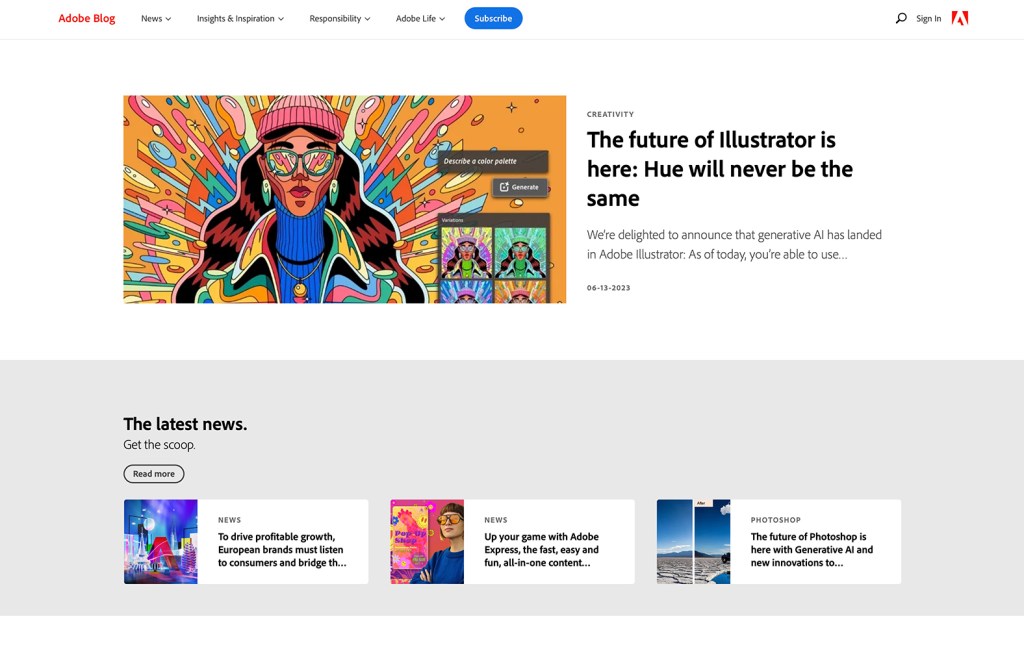Click the PHOTOSHOP category label

[775, 520]
